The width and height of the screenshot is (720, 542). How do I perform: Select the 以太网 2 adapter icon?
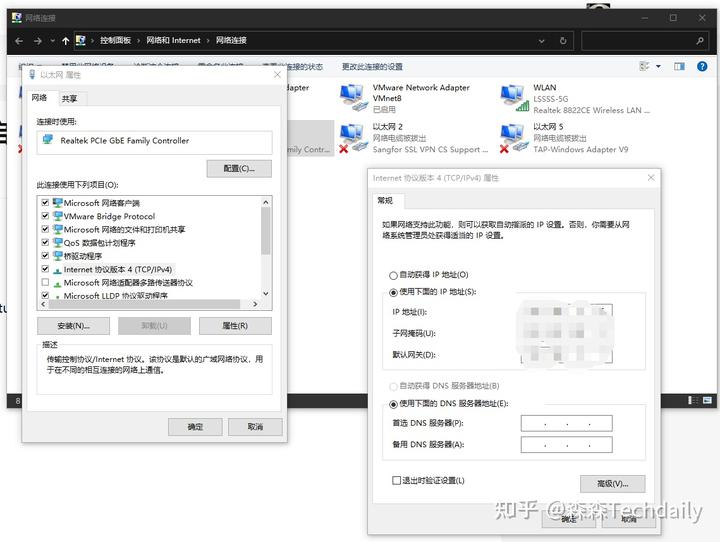(x=353, y=138)
